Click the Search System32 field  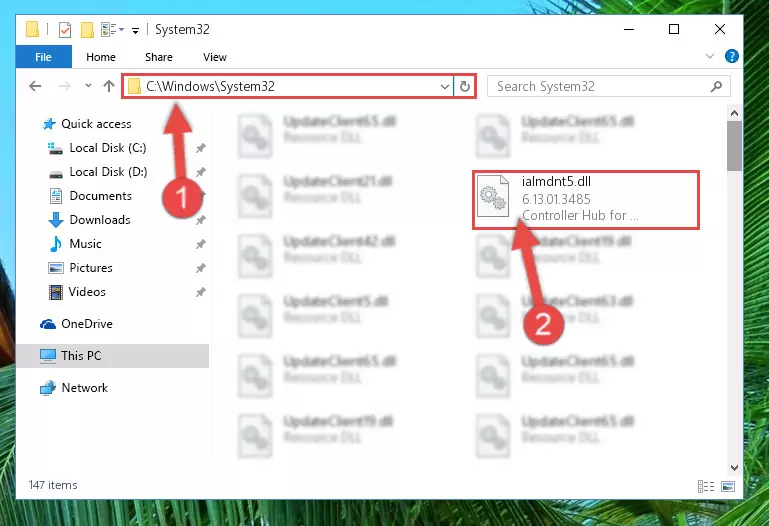point(608,87)
